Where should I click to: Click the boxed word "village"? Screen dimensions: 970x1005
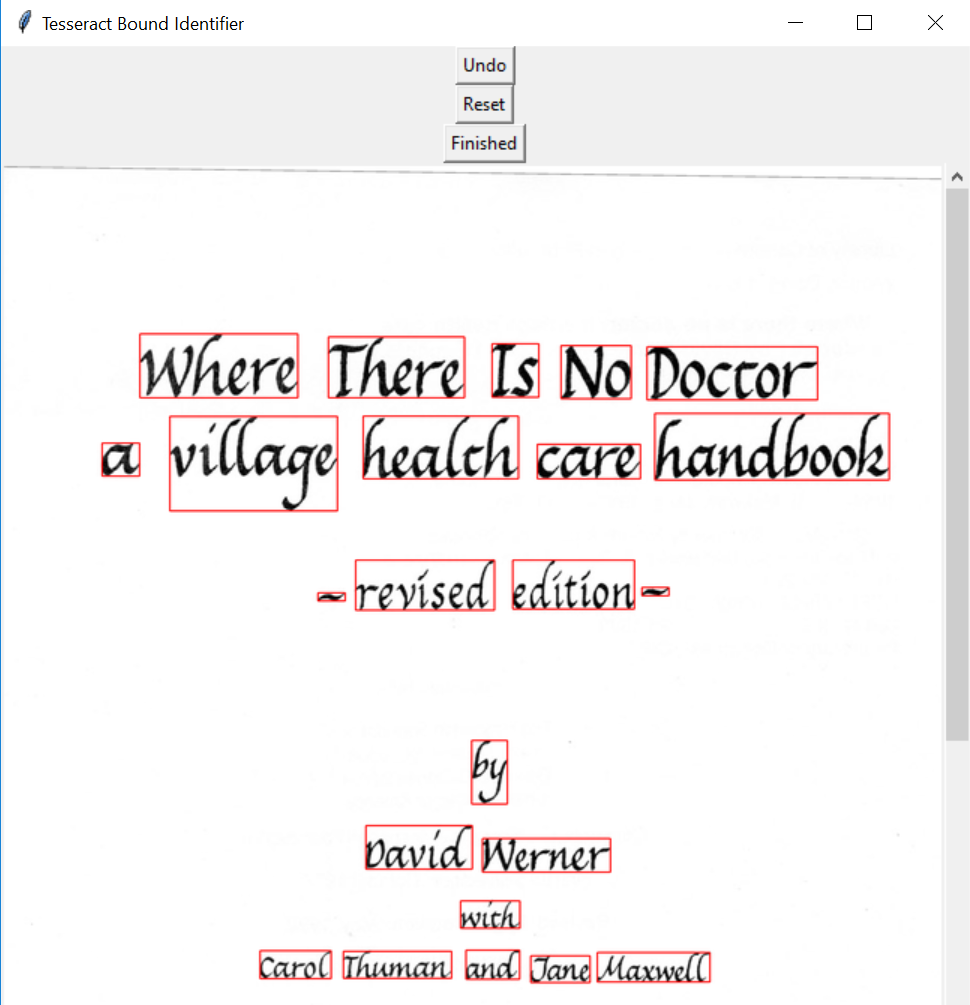click(x=253, y=463)
